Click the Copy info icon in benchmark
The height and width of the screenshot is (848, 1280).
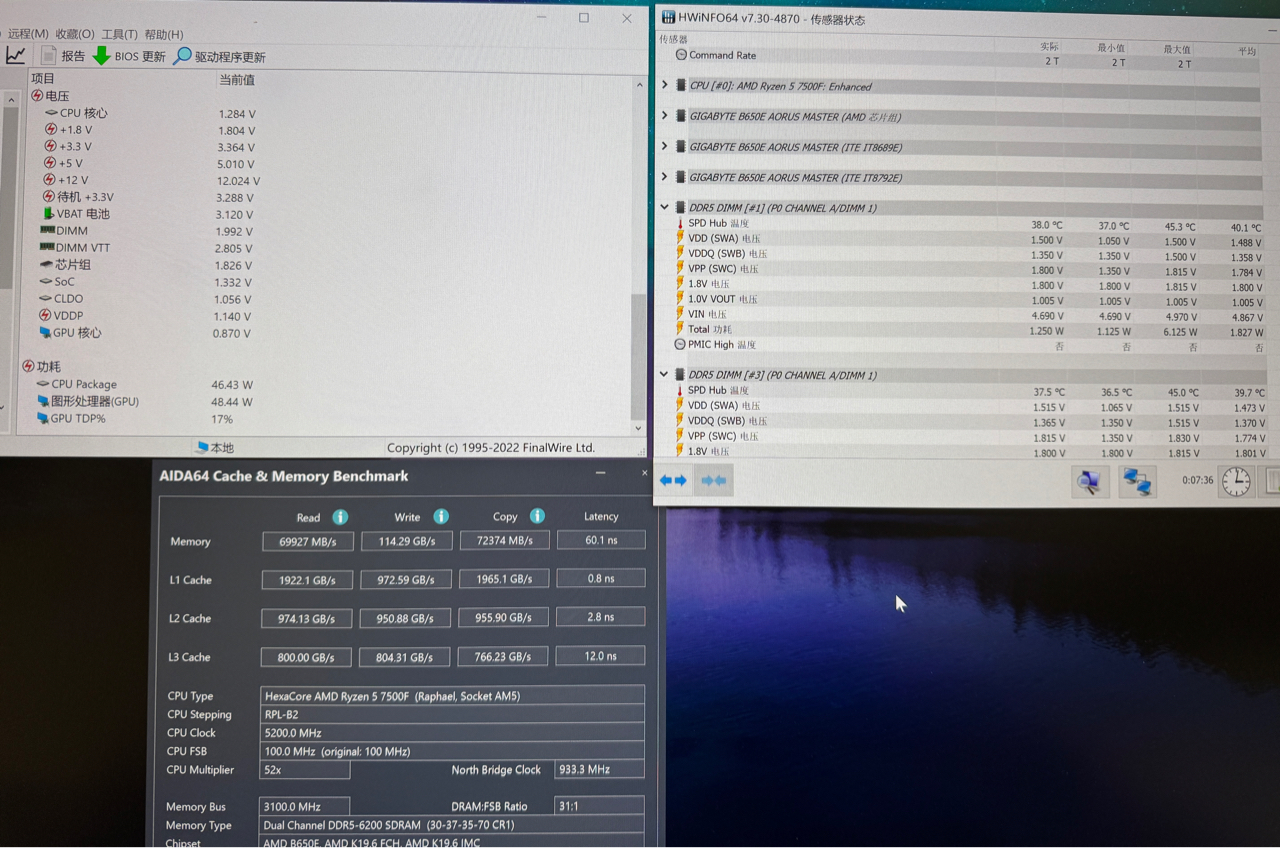pos(537,516)
